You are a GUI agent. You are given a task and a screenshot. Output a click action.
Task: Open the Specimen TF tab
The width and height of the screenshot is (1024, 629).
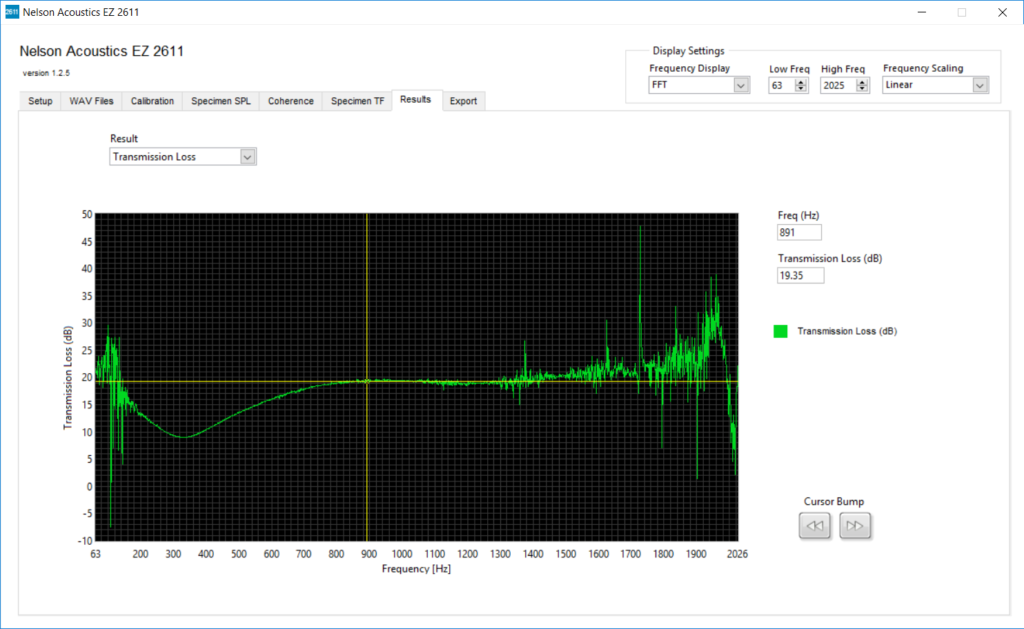pyautogui.click(x=356, y=101)
